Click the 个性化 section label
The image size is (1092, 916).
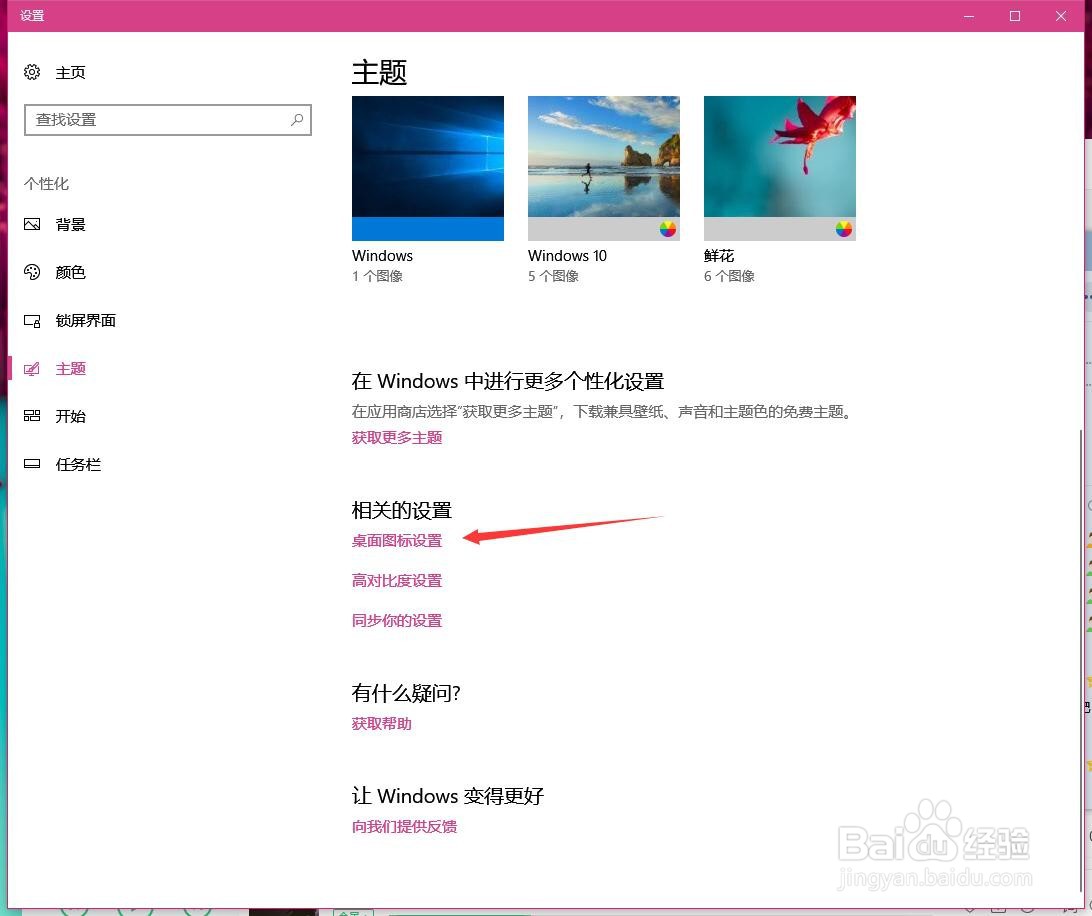click(x=47, y=184)
